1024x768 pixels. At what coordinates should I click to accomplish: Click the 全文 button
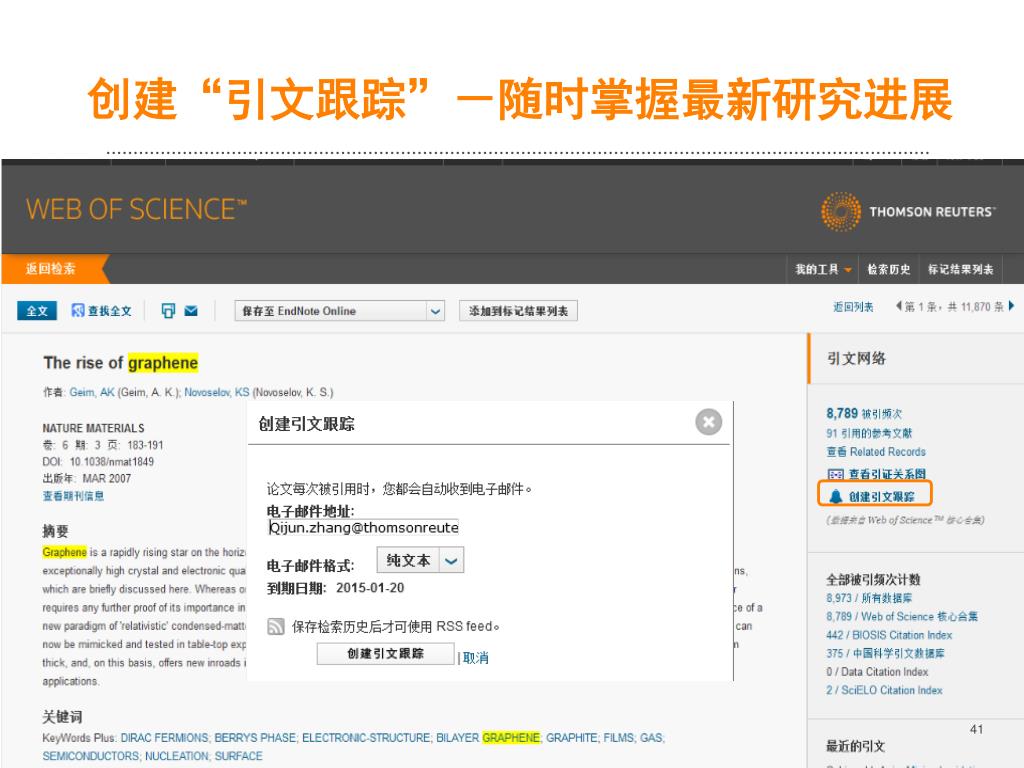37,311
